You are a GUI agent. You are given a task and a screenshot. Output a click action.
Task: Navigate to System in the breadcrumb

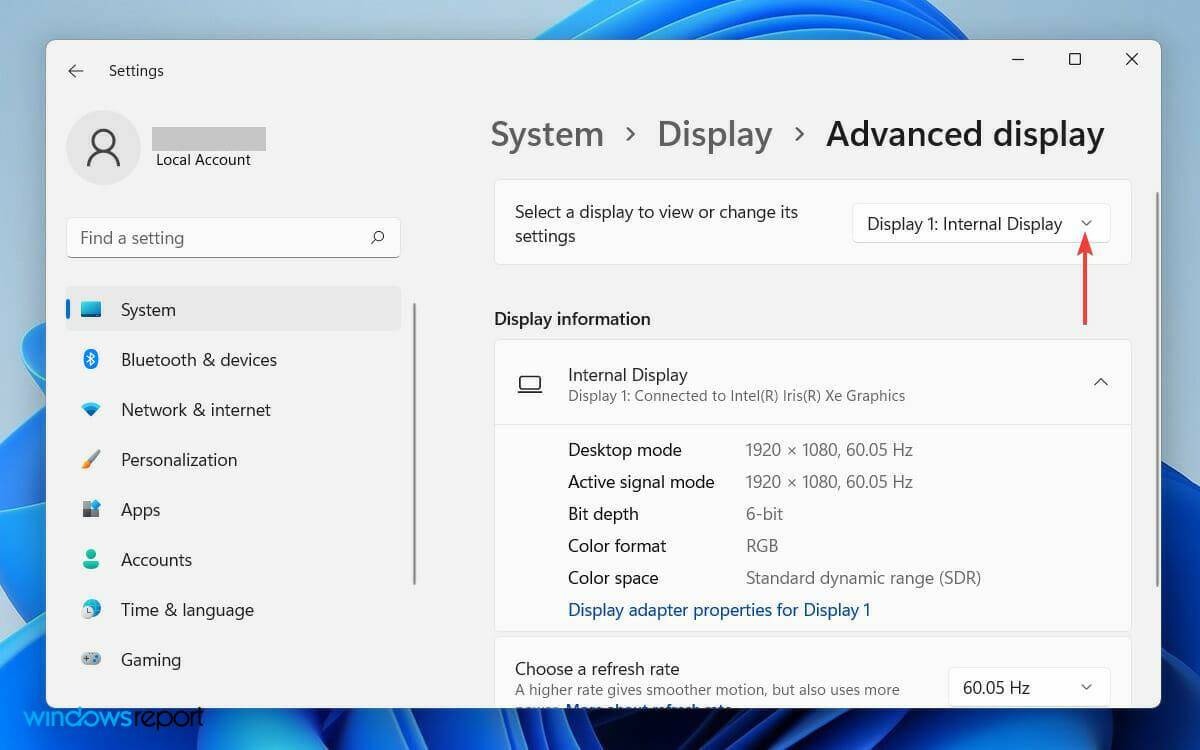pyautogui.click(x=547, y=134)
